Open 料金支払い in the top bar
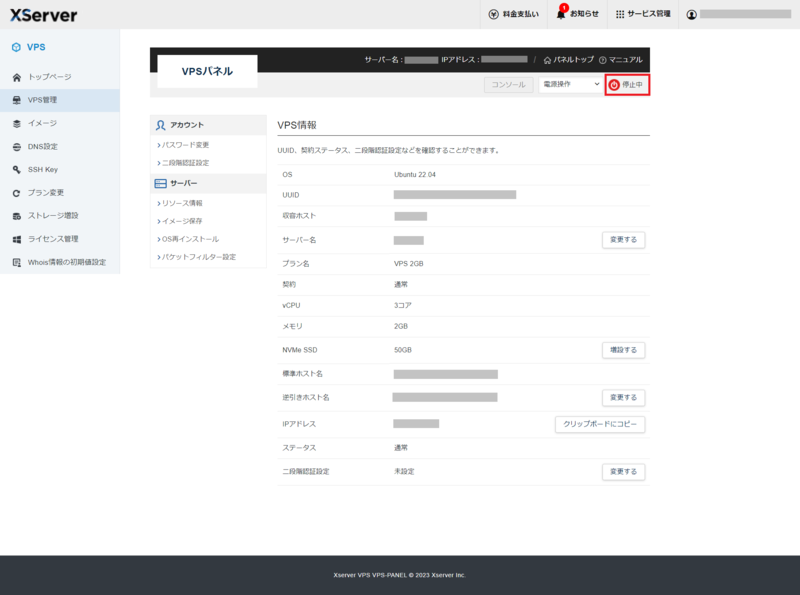The height and width of the screenshot is (595, 800). click(514, 14)
